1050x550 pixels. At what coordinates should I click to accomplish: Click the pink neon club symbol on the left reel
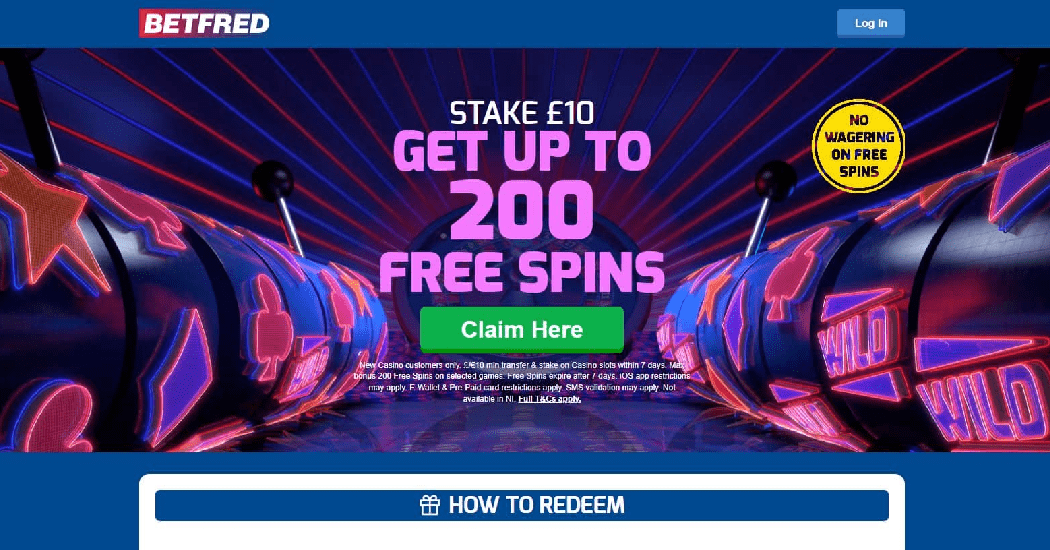(x=269, y=327)
